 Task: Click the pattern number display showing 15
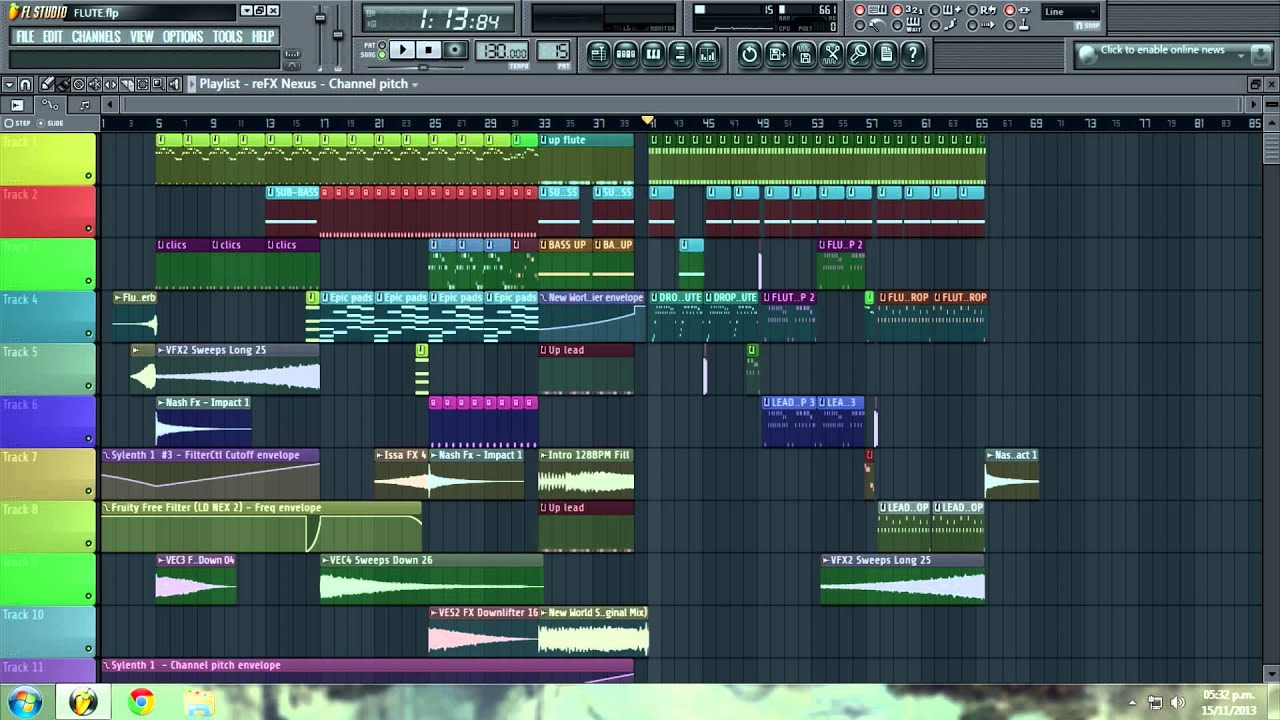pyautogui.click(x=554, y=51)
